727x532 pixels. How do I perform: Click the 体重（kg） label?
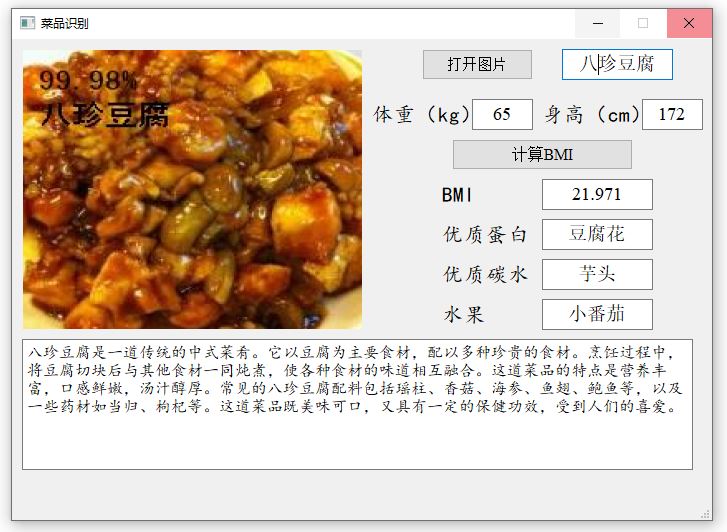coord(421,114)
